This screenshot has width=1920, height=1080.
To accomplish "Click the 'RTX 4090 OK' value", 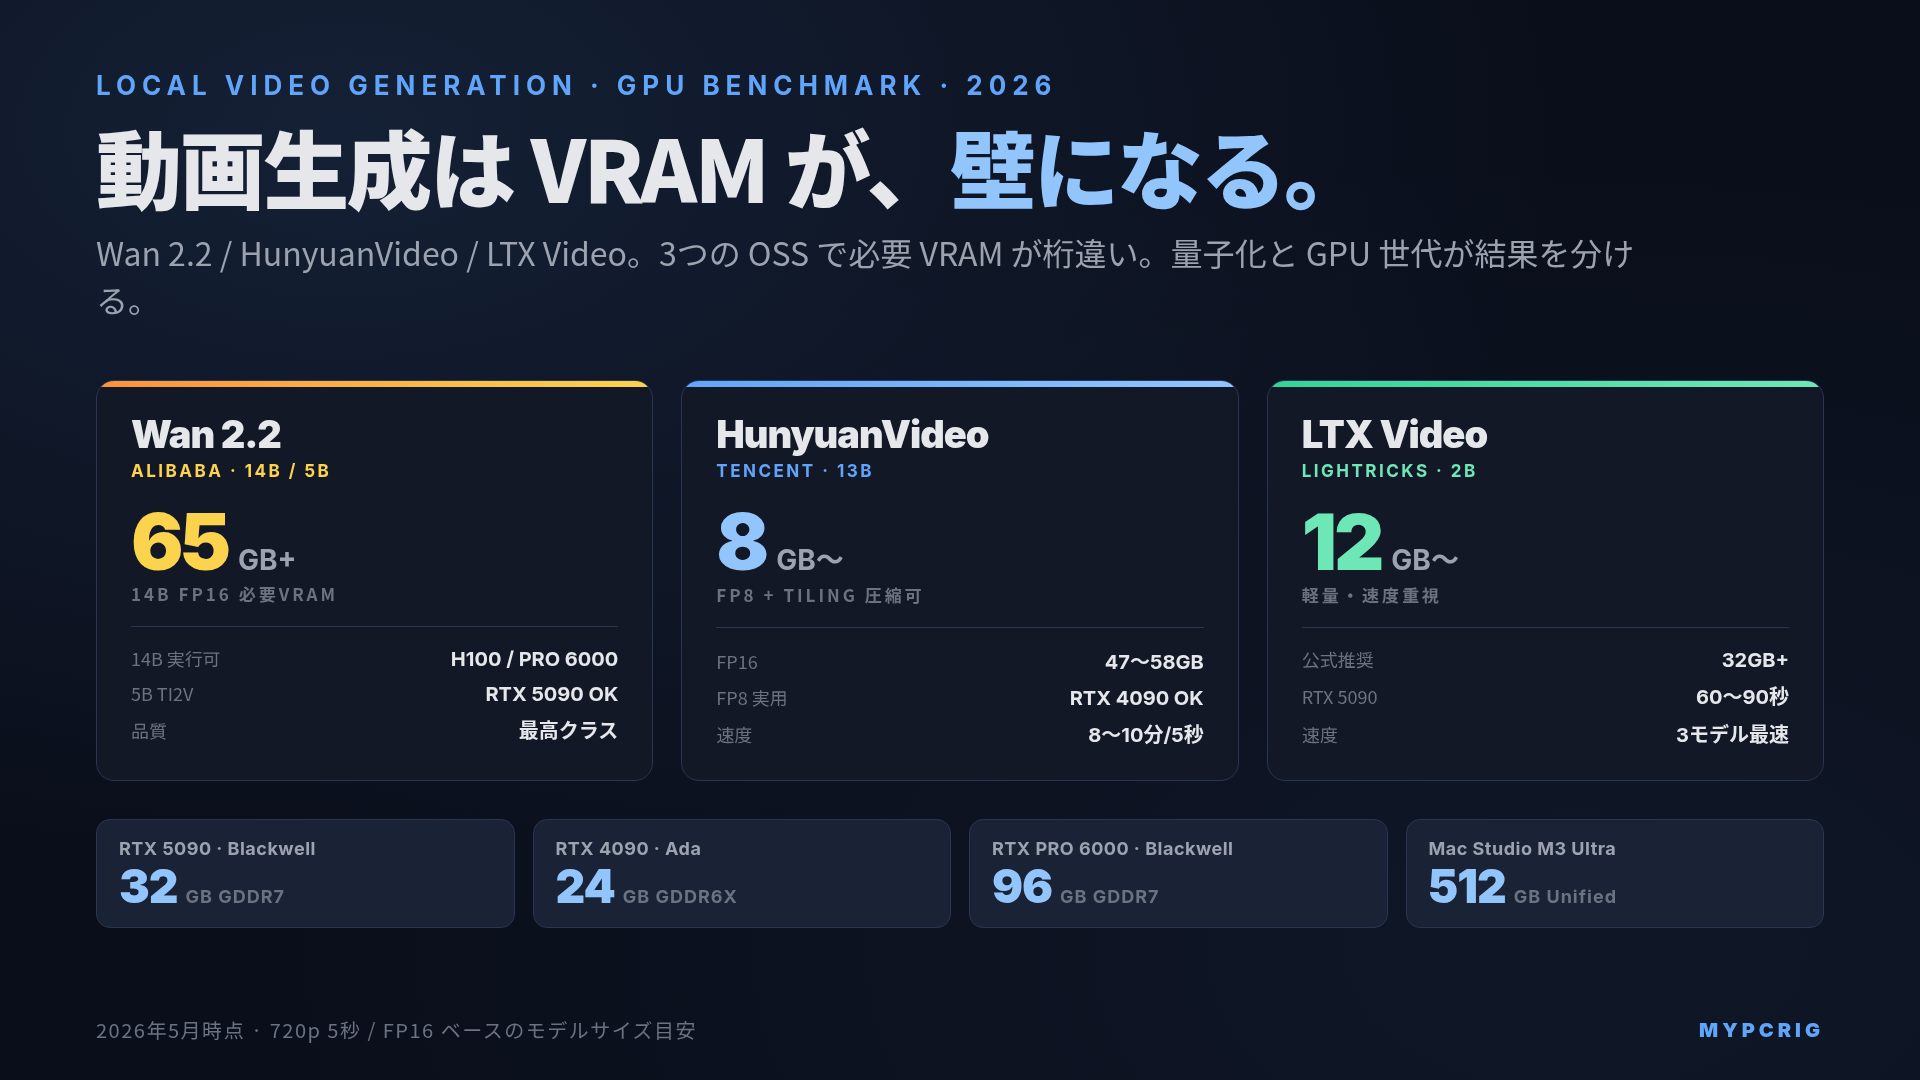I will tap(1136, 698).
